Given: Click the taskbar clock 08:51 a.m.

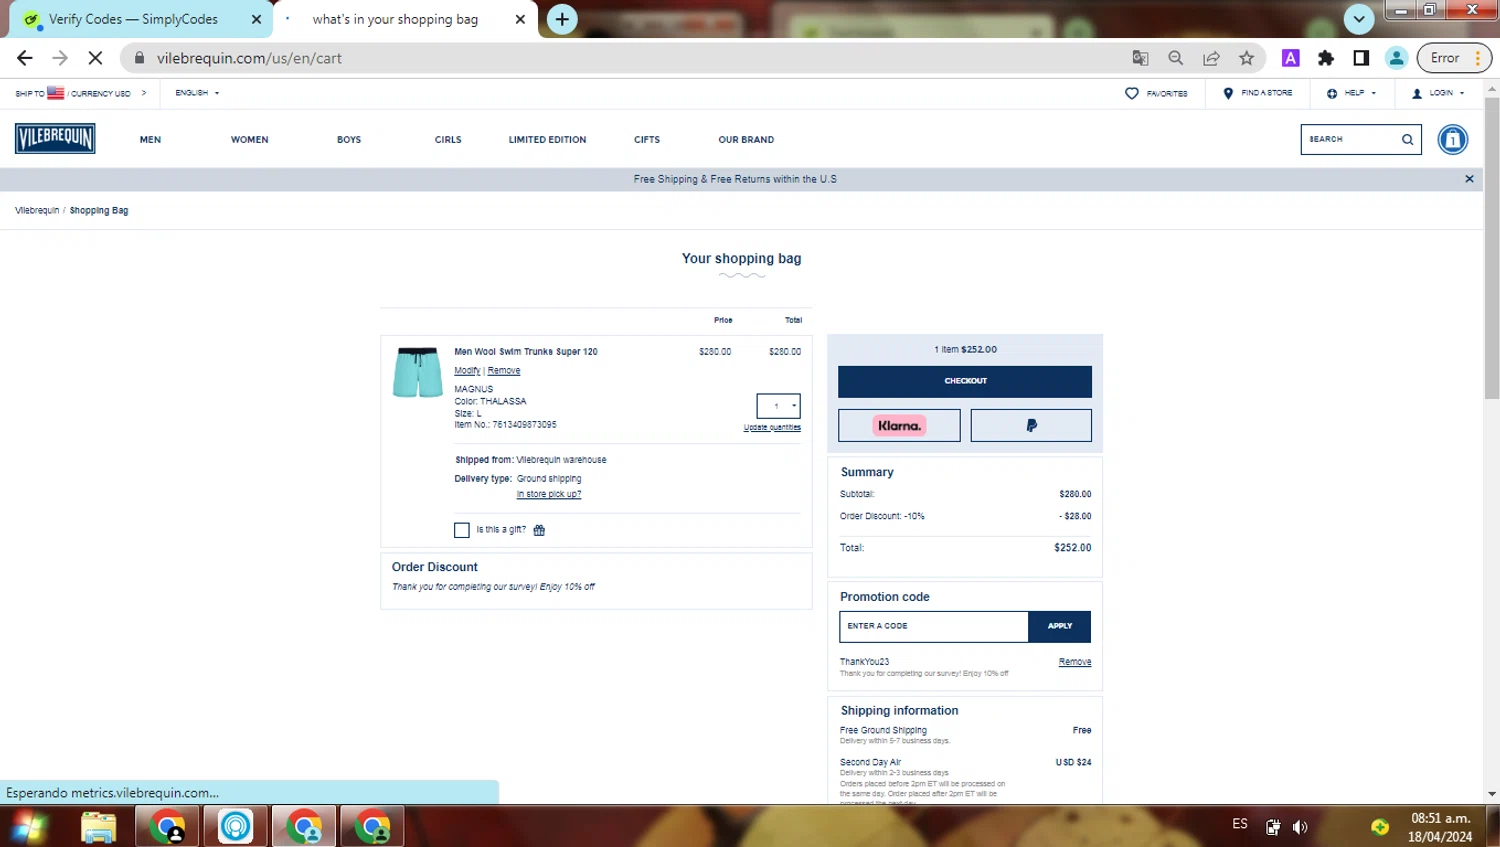Looking at the screenshot, I should 1440,818.
